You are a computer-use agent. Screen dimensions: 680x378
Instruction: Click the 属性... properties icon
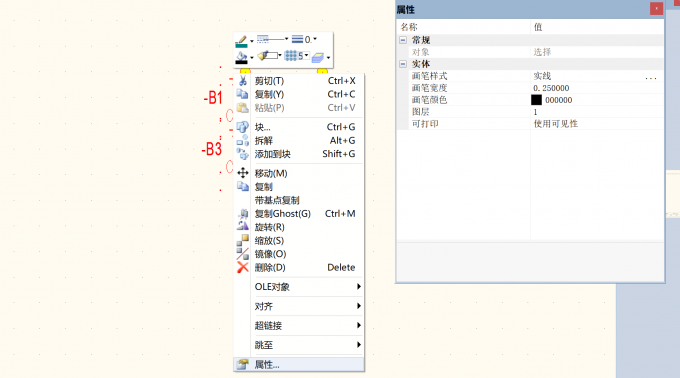click(x=243, y=364)
